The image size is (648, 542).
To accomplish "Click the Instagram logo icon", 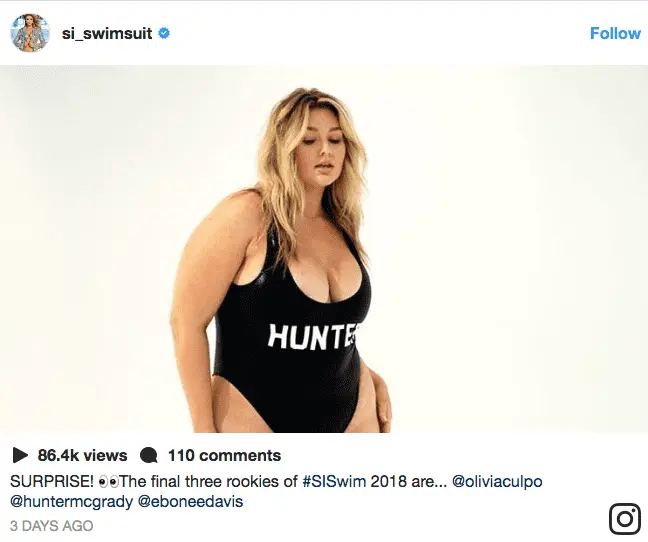I will click(x=625, y=518).
